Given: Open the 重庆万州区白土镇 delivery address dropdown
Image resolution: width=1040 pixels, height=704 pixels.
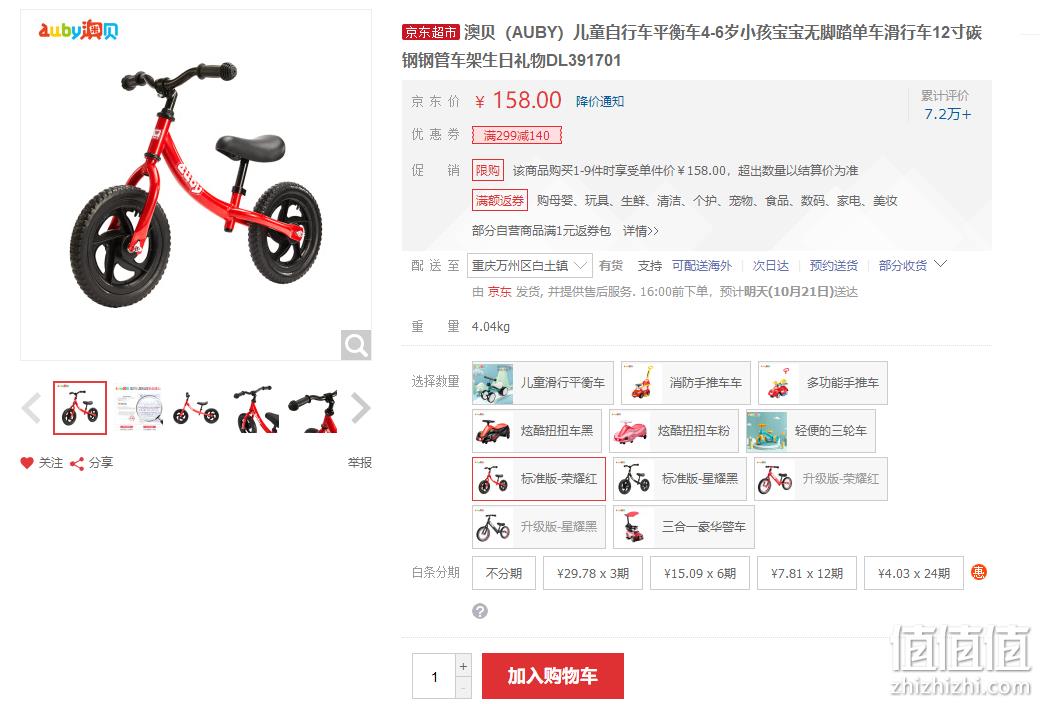Looking at the screenshot, I should coord(529,265).
